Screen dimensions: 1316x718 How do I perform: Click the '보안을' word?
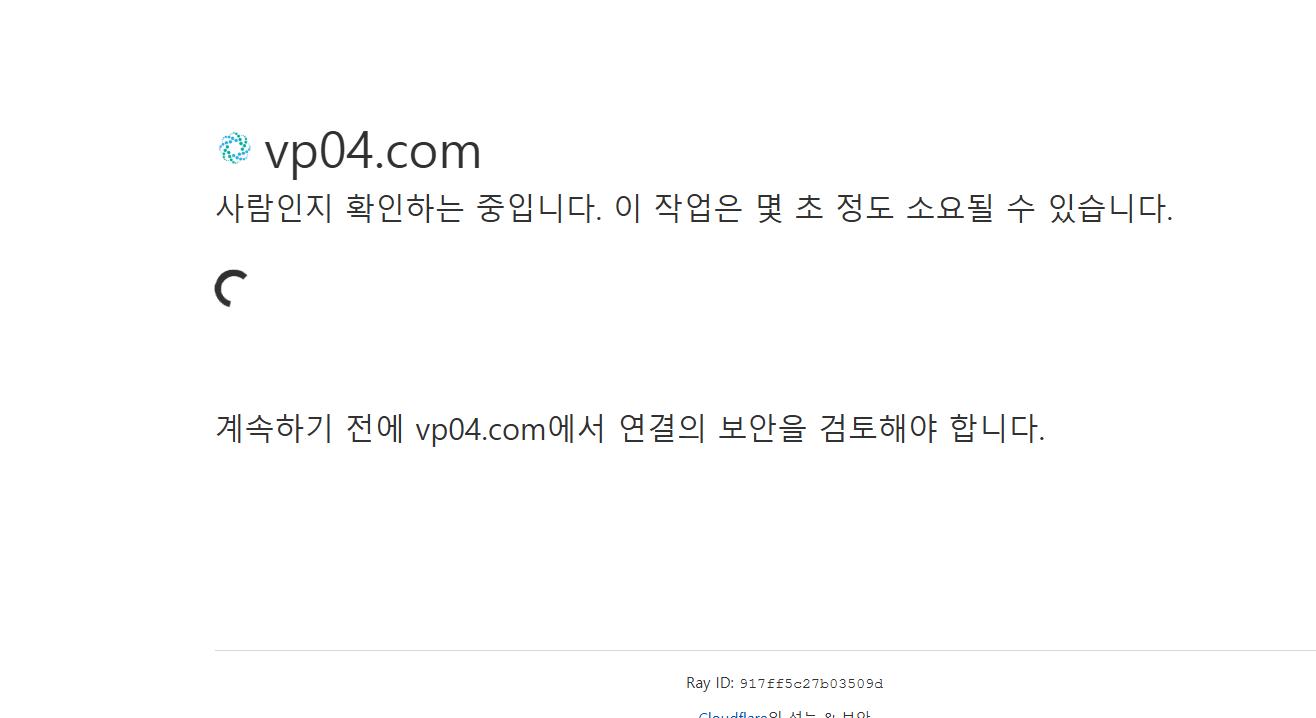[762, 428]
